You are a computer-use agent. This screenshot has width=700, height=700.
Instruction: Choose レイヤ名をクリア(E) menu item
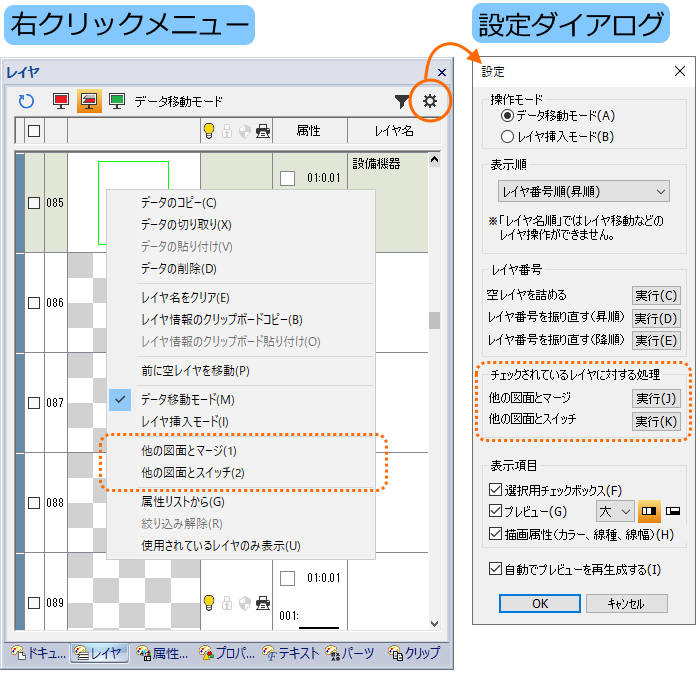(241, 297)
